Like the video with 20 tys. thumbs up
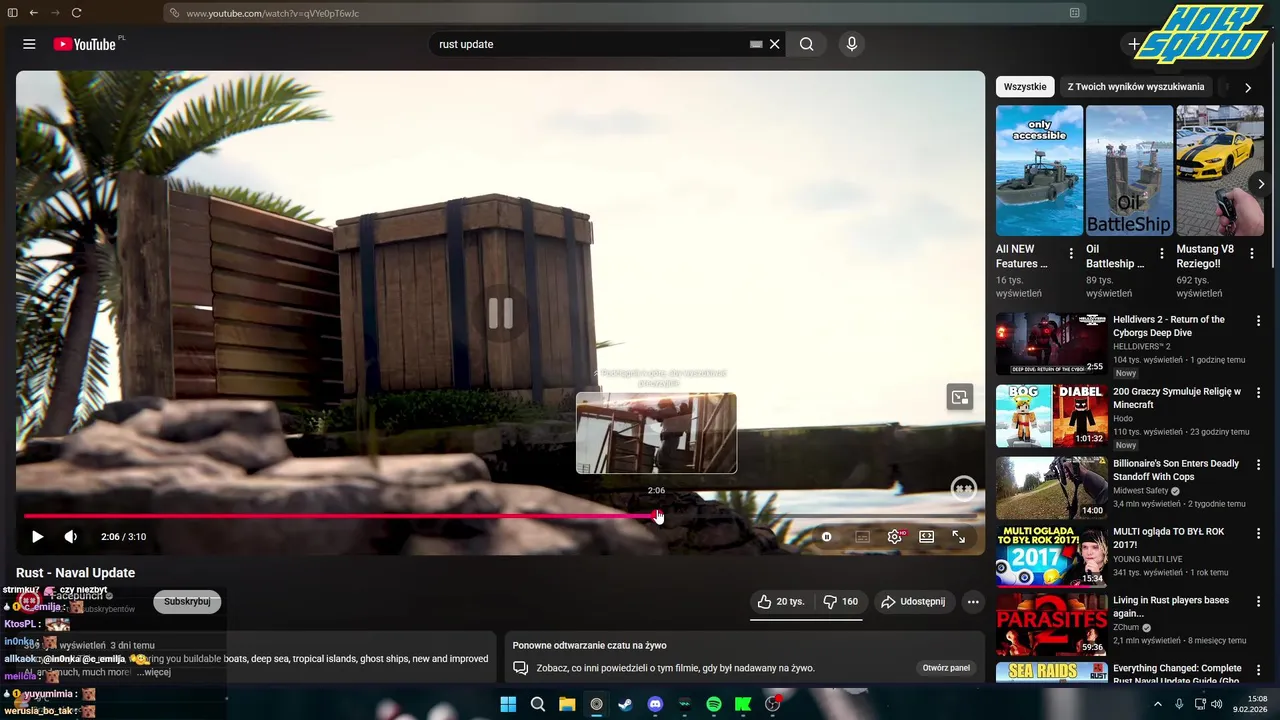This screenshot has width=1280, height=720. tap(782, 601)
